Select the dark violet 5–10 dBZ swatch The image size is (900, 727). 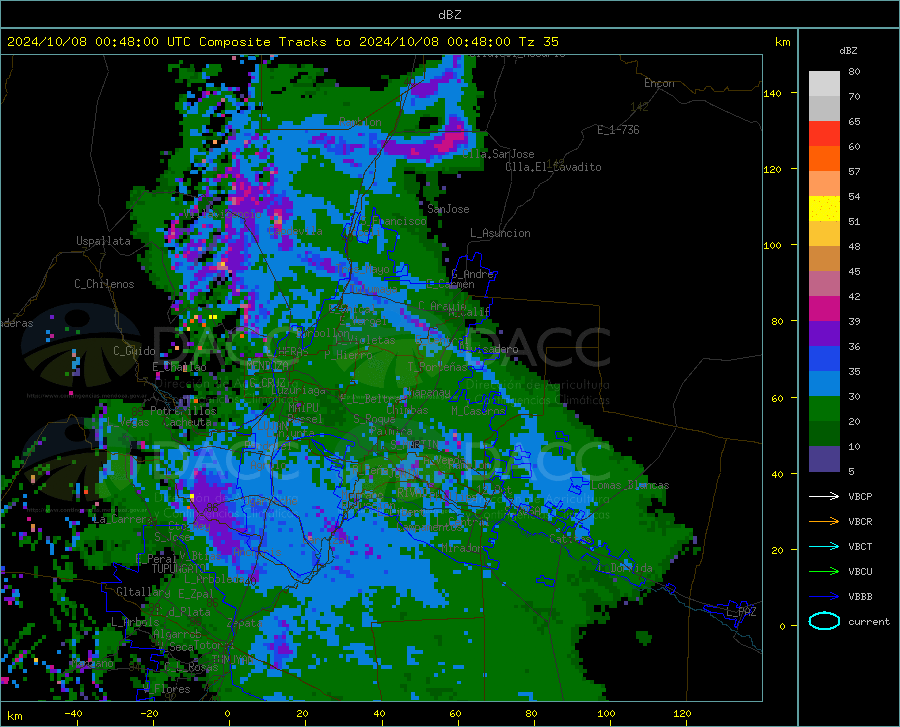pos(824,459)
